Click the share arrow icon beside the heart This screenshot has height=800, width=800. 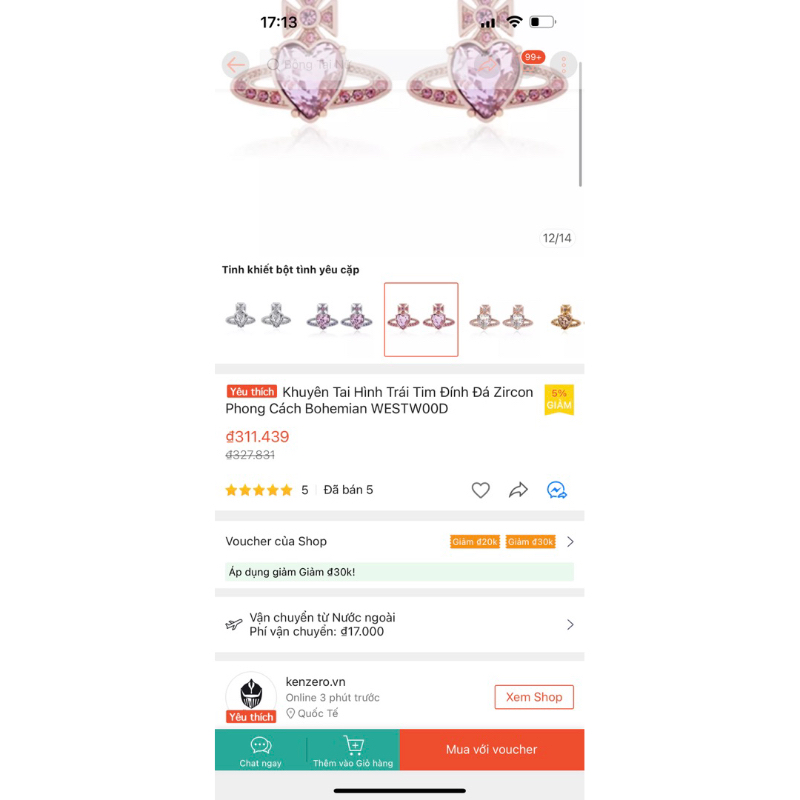pyautogui.click(x=518, y=490)
